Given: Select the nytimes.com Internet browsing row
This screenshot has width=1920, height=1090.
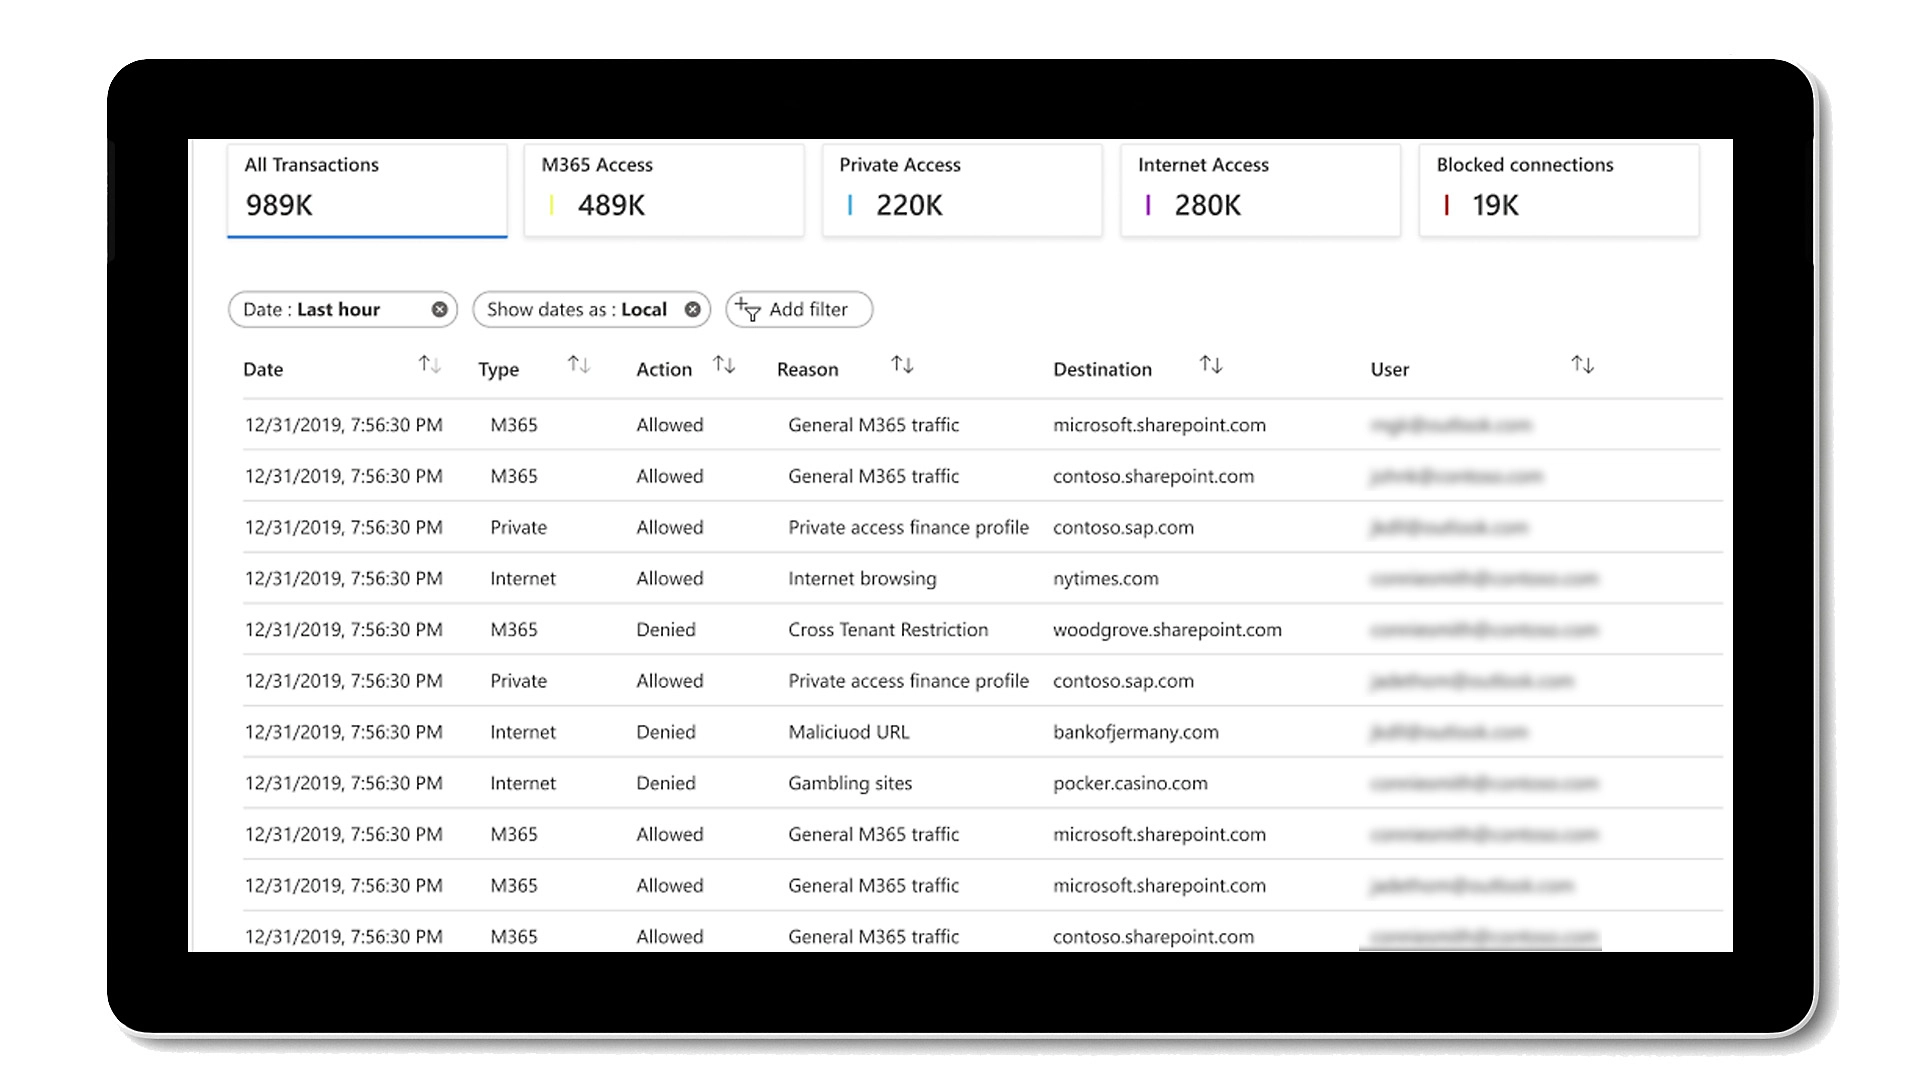Looking at the screenshot, I should (1105, 579).
